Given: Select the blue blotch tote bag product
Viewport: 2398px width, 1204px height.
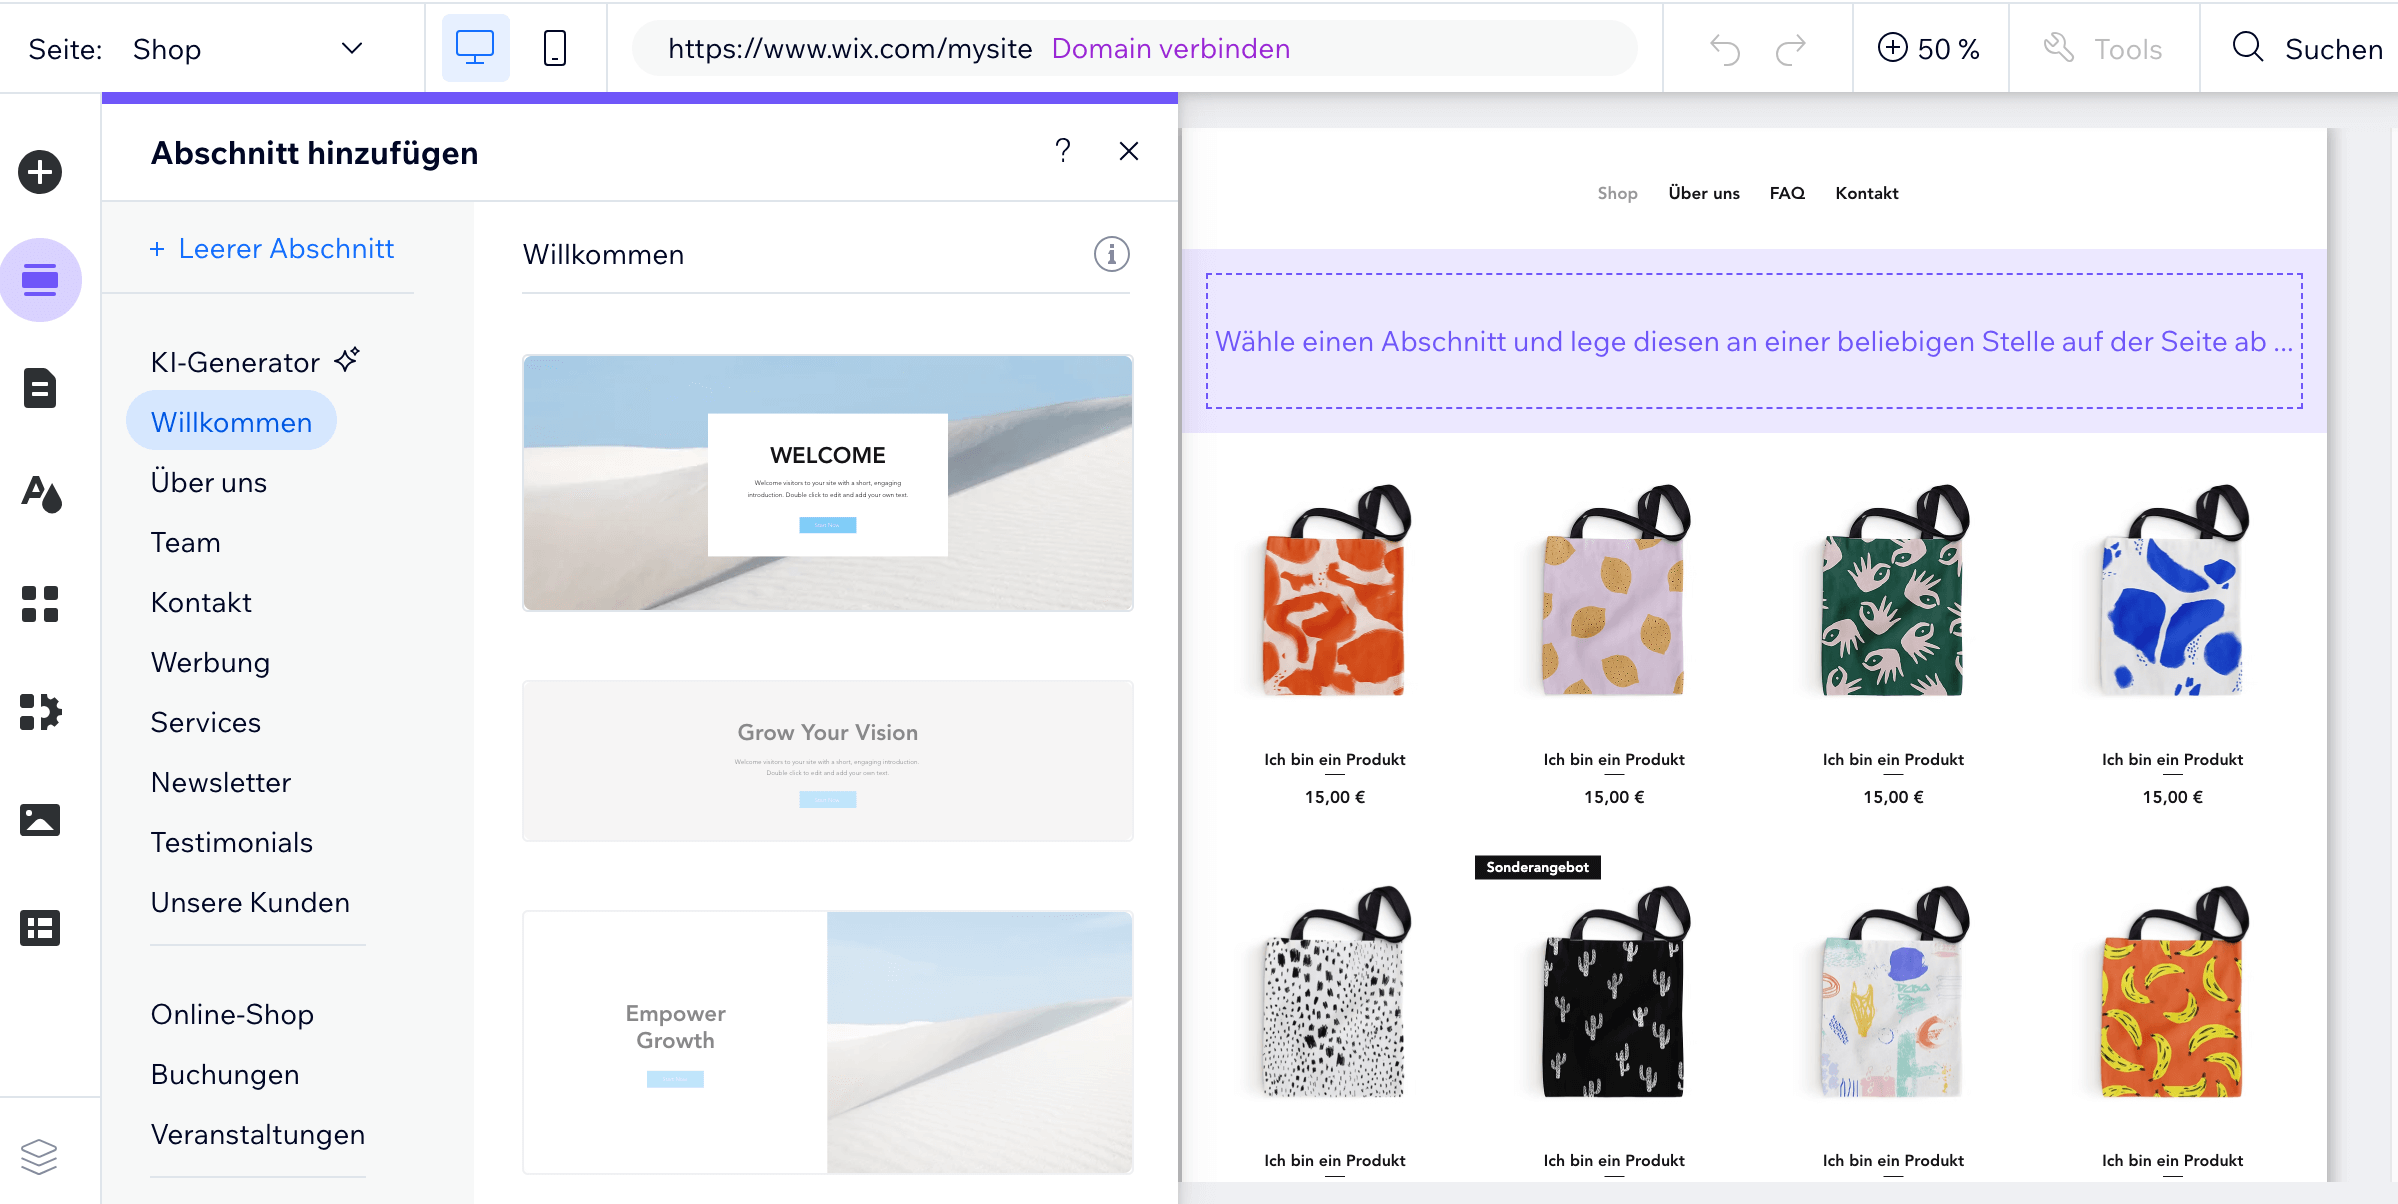Looking at the screenshot, I should (2172, 591).
